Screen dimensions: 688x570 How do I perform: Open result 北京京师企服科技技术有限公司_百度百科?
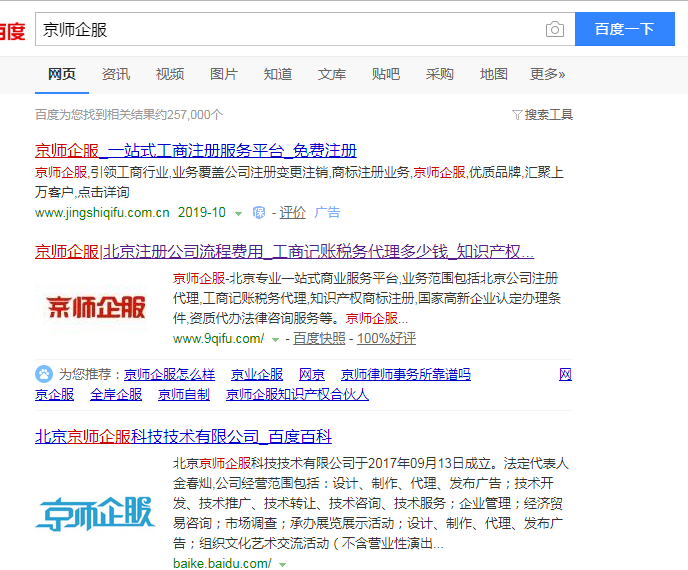[x=183, y=437]
